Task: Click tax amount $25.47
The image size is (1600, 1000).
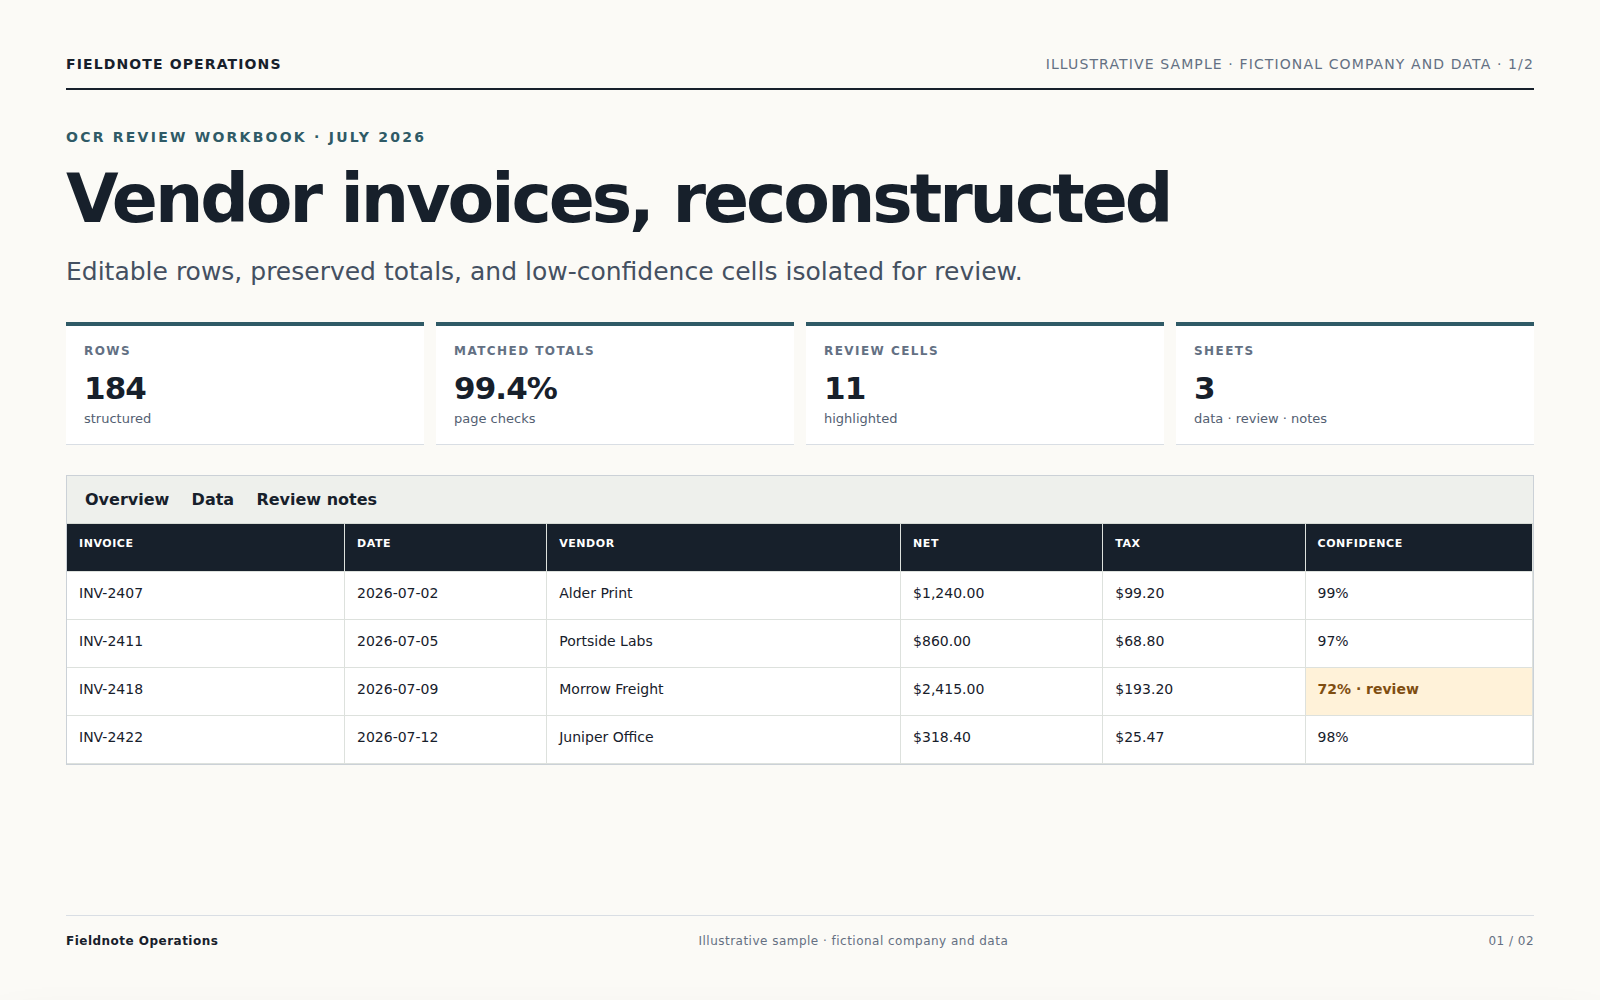Action: [x=1204, y=739]
